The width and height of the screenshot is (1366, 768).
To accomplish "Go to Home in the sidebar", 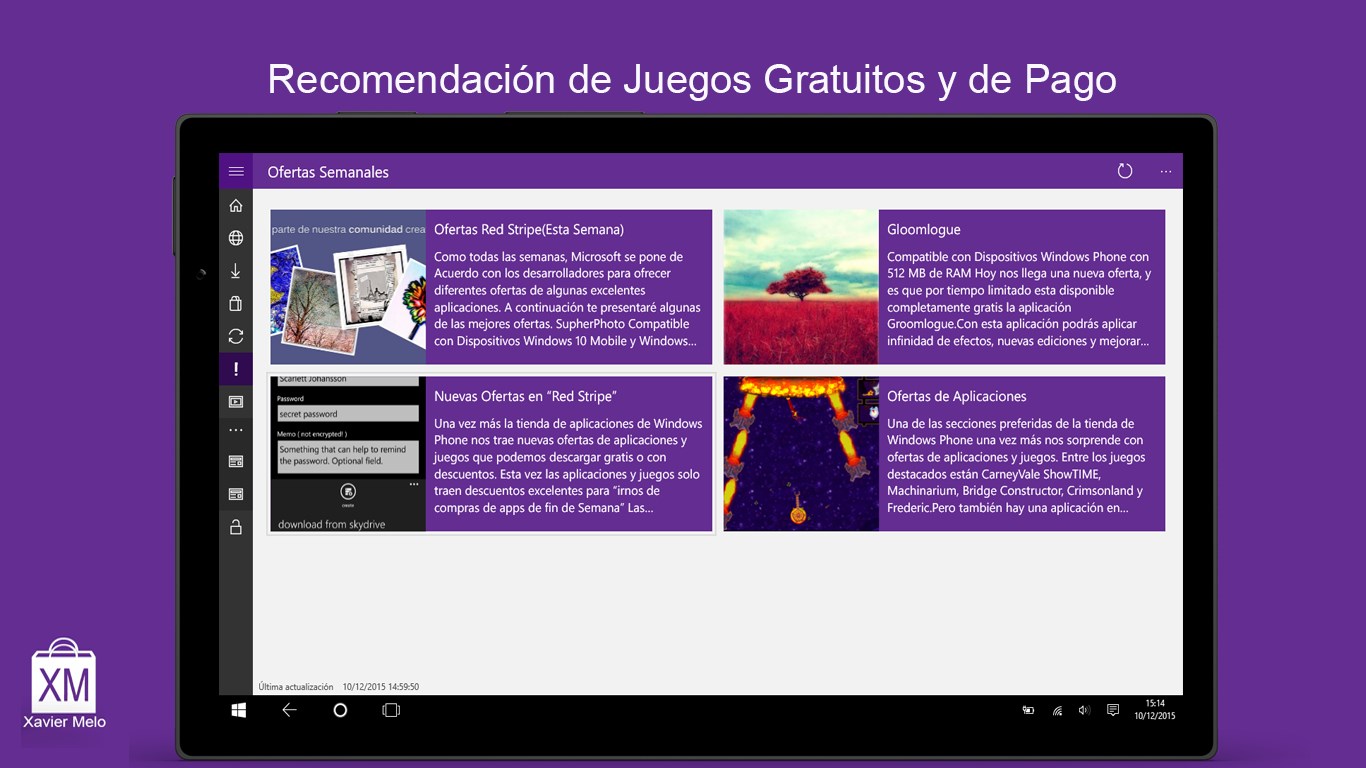I will pyautogui.click(x=236, y=206).
